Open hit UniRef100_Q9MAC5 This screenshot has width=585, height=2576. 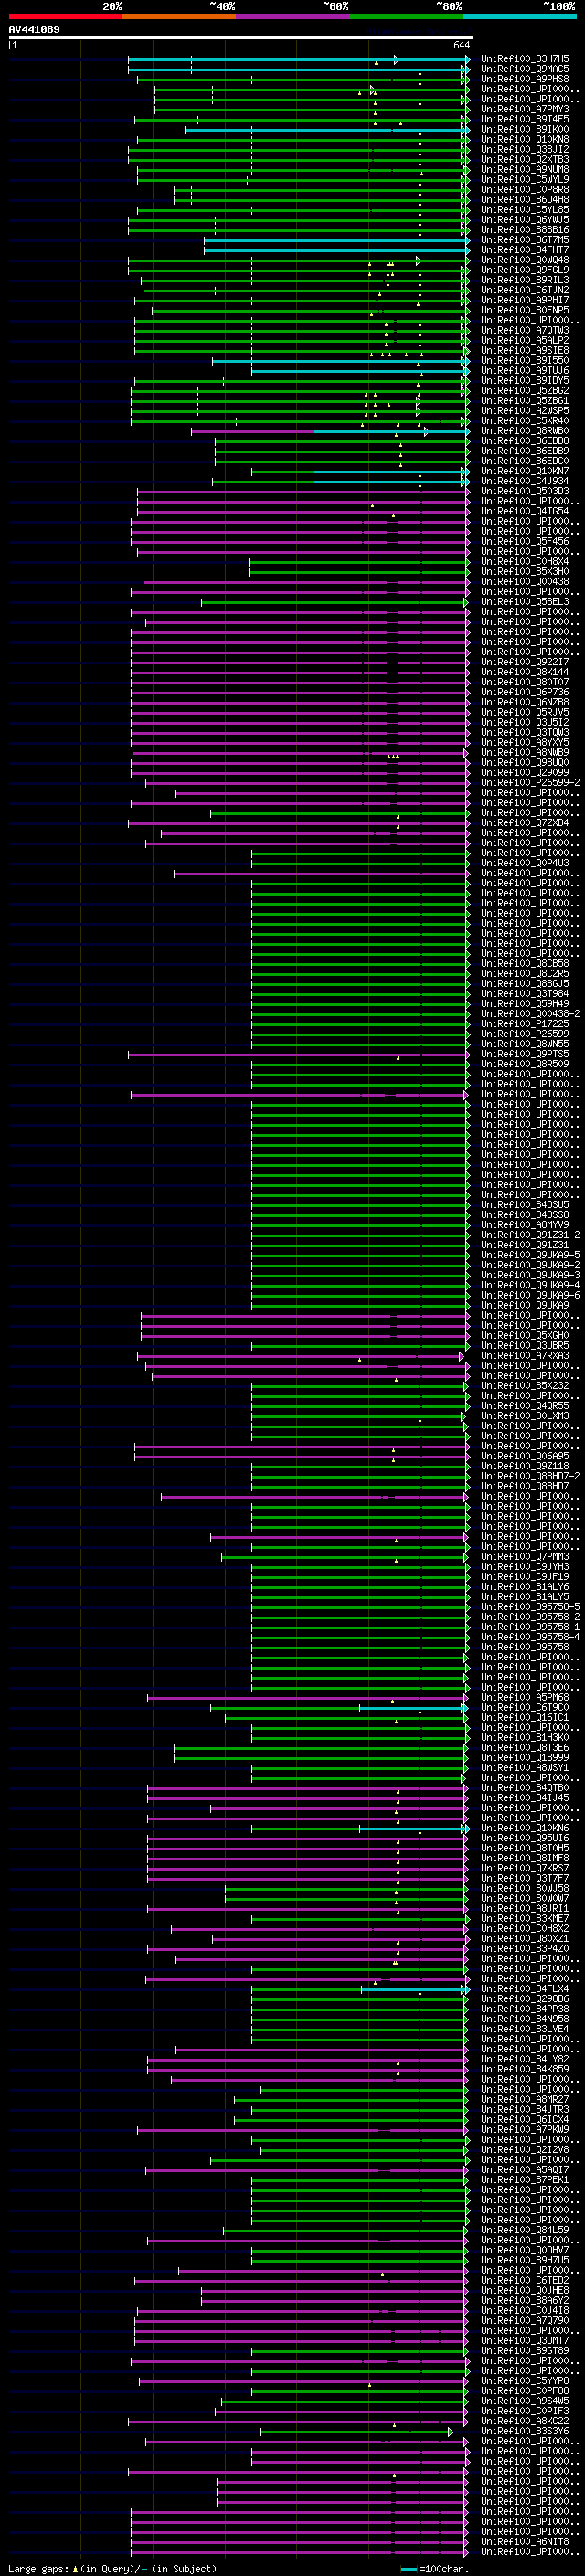click(x=525, y=69)
